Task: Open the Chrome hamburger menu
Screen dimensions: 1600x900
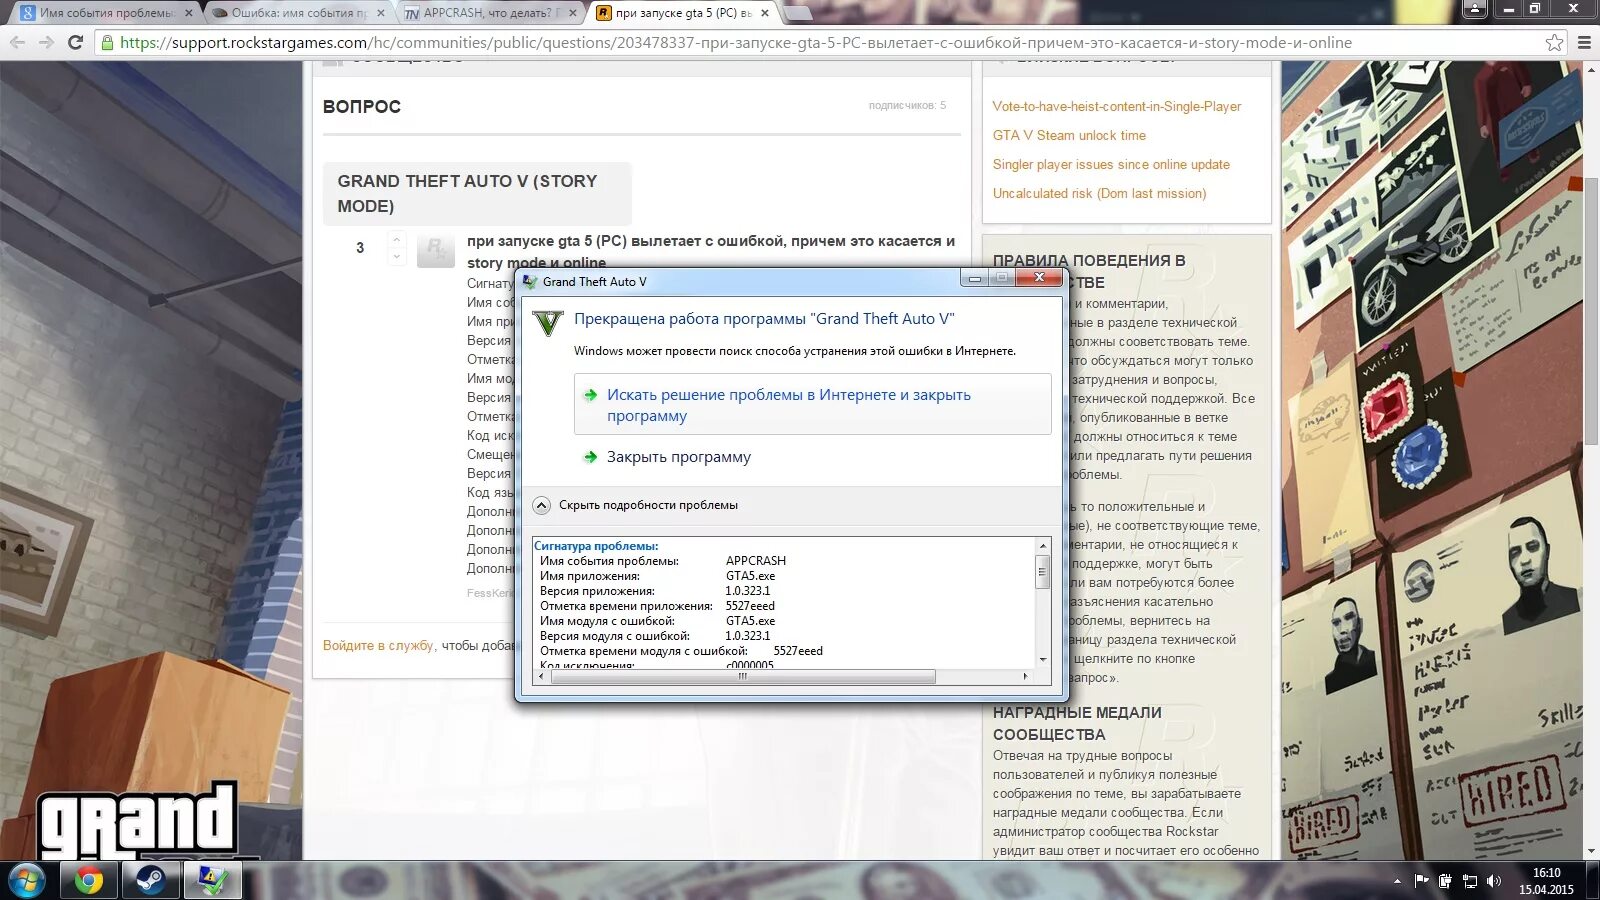Action: pyautogui.click(x=1584, y=42)
